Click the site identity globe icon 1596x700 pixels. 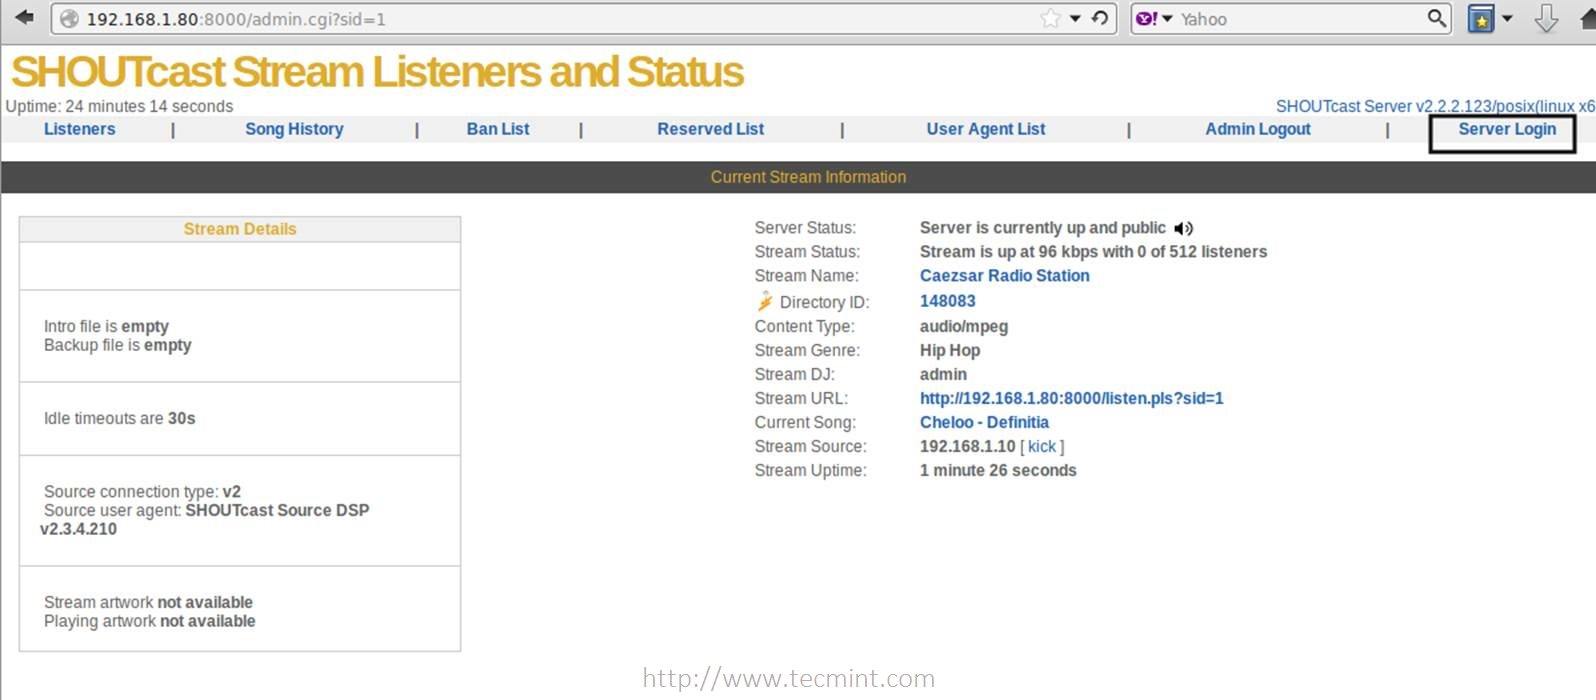pos(69,18)
